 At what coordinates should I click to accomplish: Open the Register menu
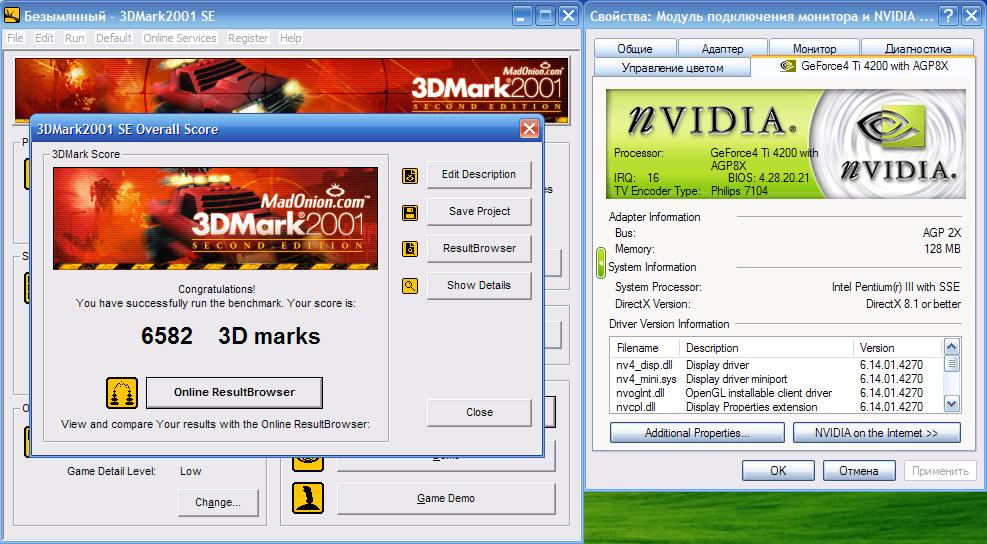coord(248,38)
